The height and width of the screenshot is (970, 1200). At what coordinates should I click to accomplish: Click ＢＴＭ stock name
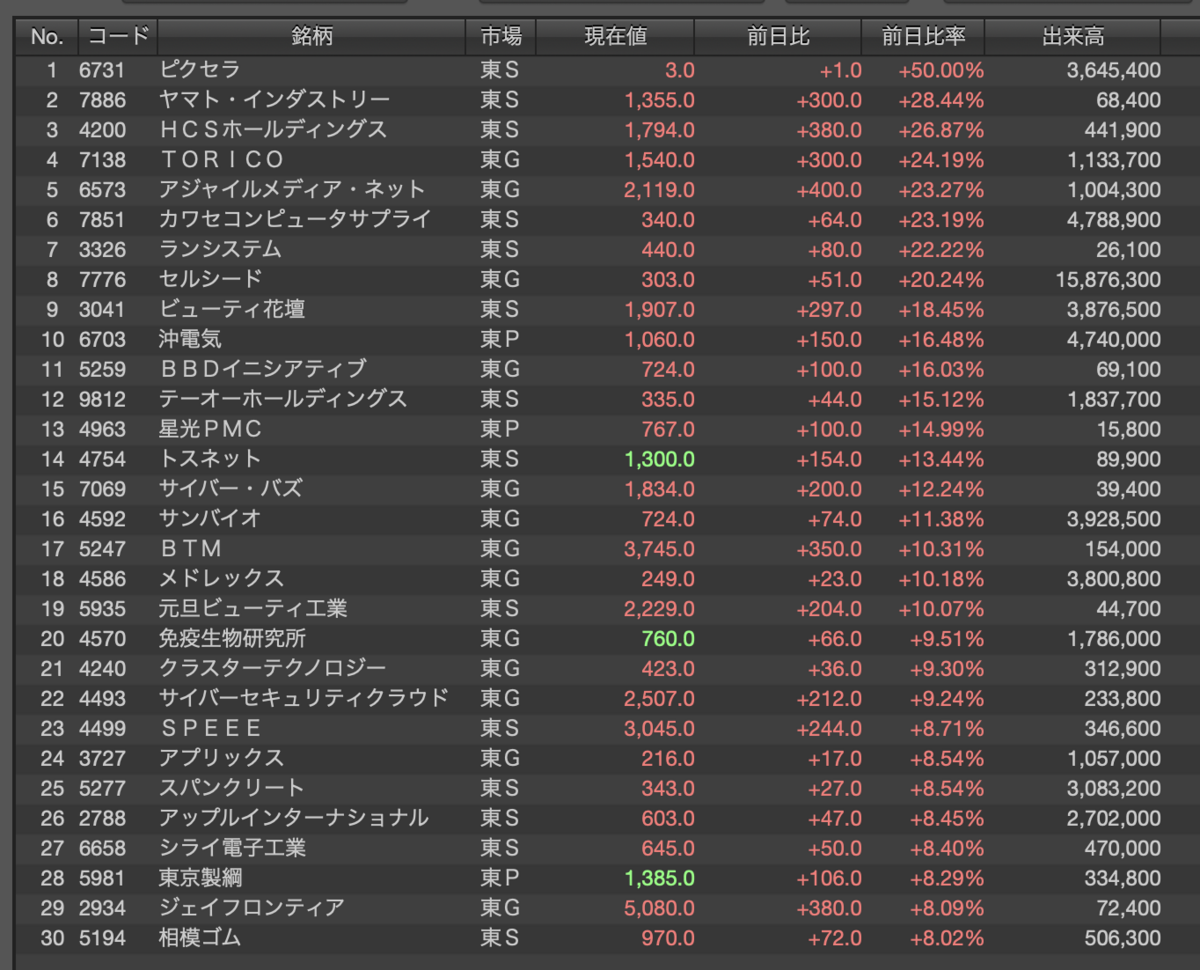(x=191, y=549)
